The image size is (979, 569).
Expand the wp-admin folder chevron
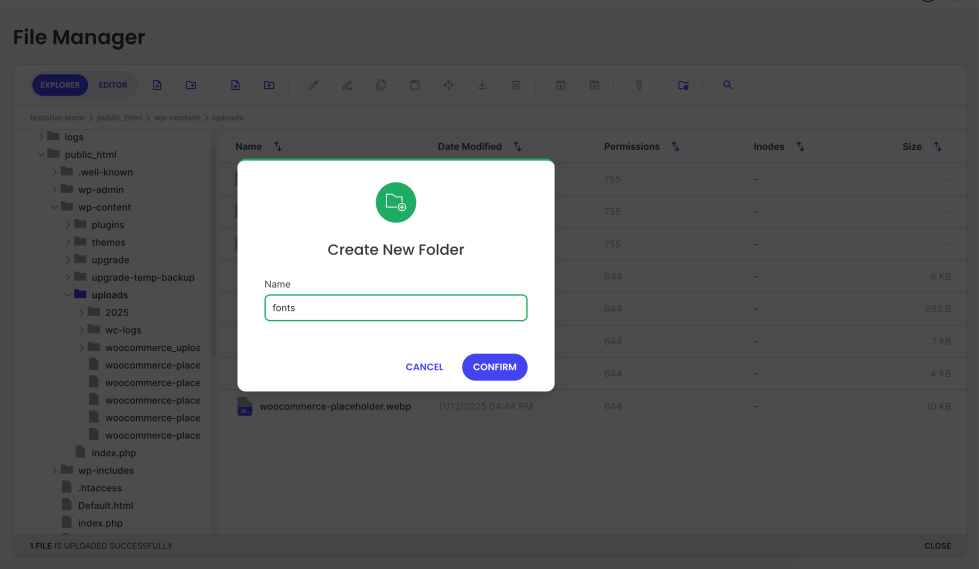[55, 189]
